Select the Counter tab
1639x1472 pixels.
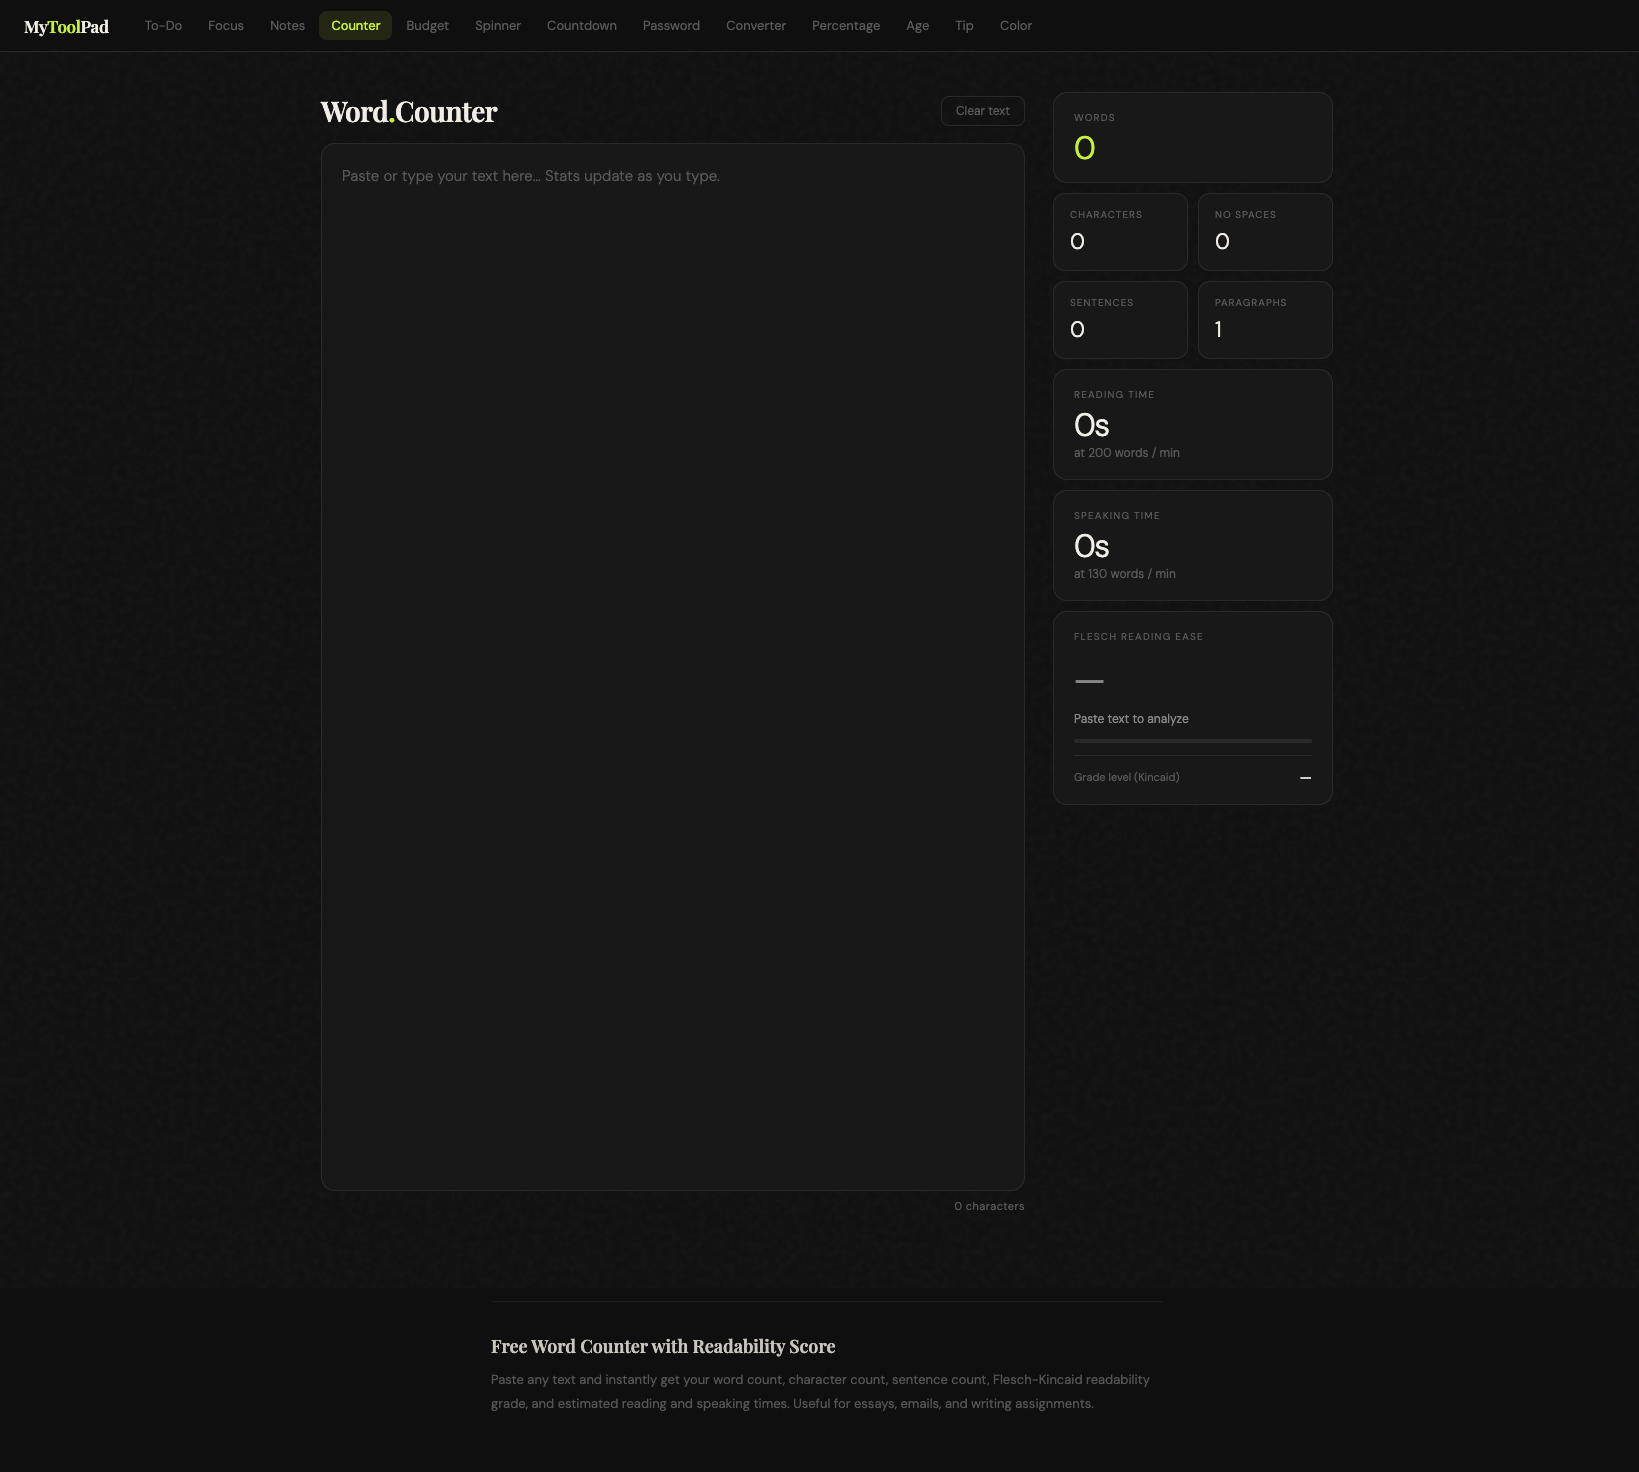(355, 25)
